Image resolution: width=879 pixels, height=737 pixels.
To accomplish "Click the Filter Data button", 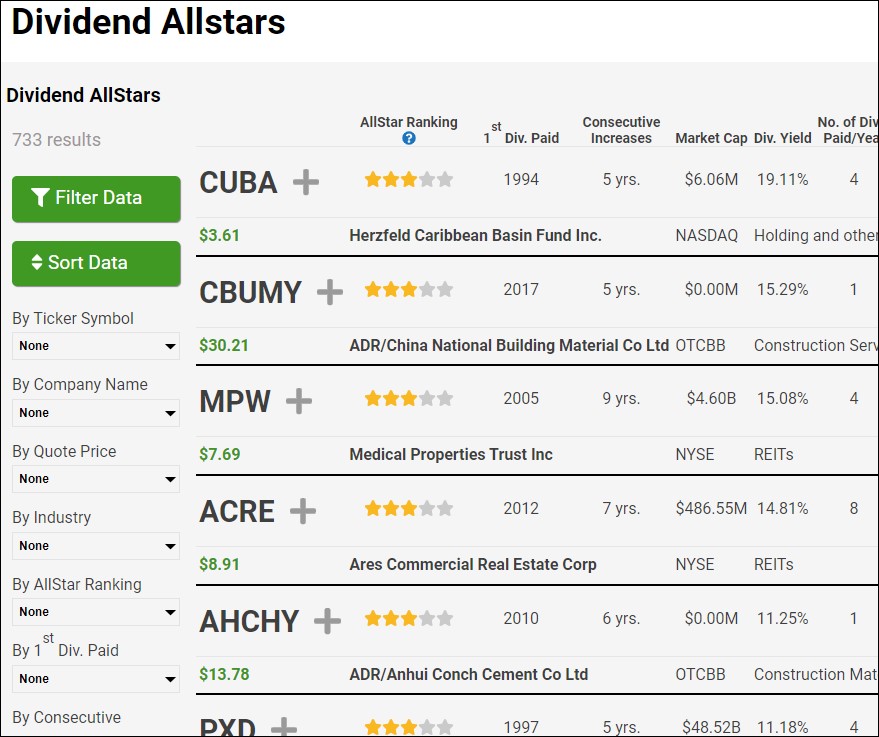I will click(x=96, y=198).
